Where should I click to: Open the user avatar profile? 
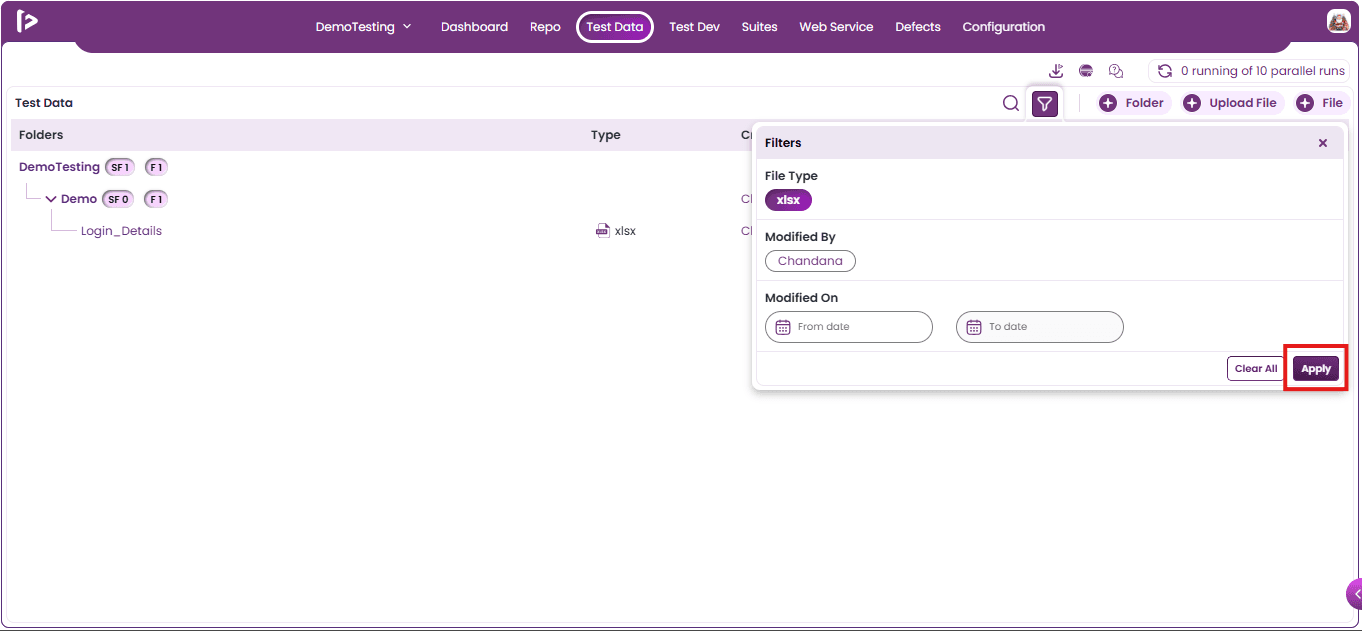point(1338,21)
